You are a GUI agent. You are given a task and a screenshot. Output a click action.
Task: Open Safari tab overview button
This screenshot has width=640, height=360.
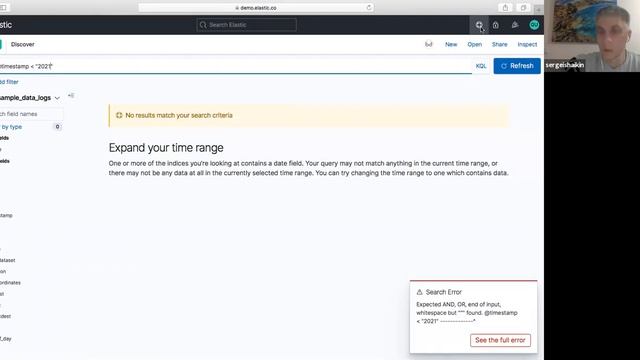pyautogui.click(x=523, y=8)
